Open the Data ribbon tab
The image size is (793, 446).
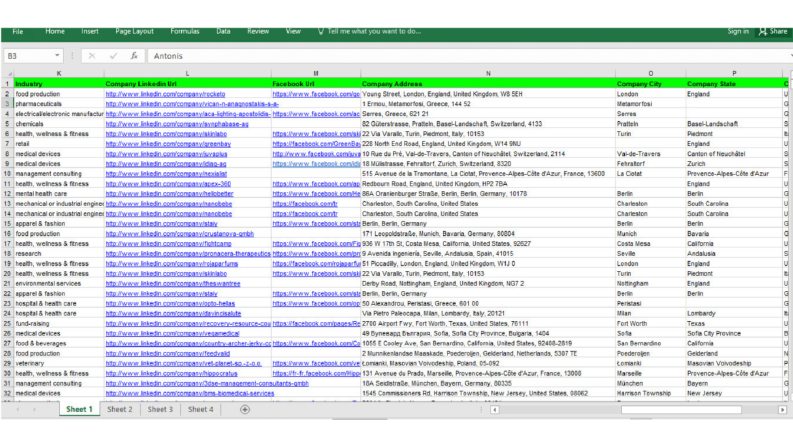pyautogui.click(x=223, y=31)
